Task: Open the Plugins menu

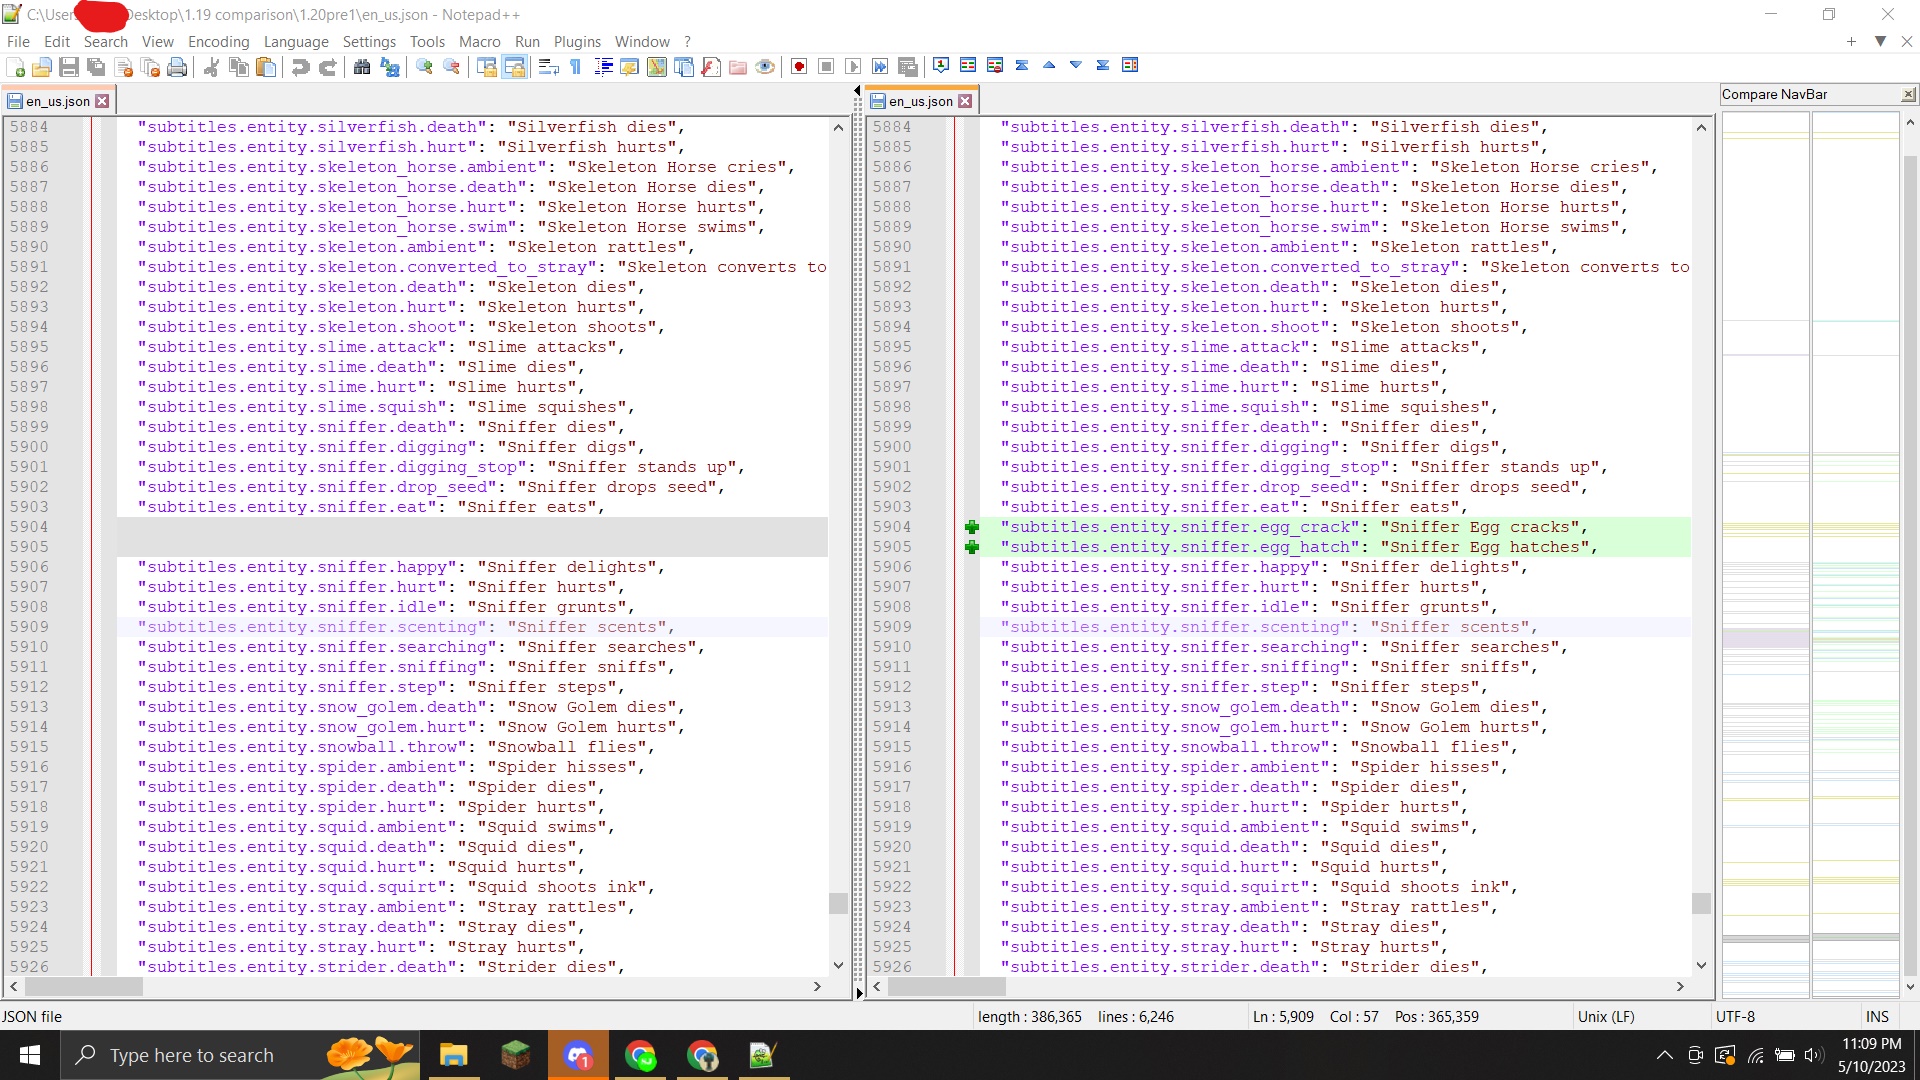Action: pos(577,41)
